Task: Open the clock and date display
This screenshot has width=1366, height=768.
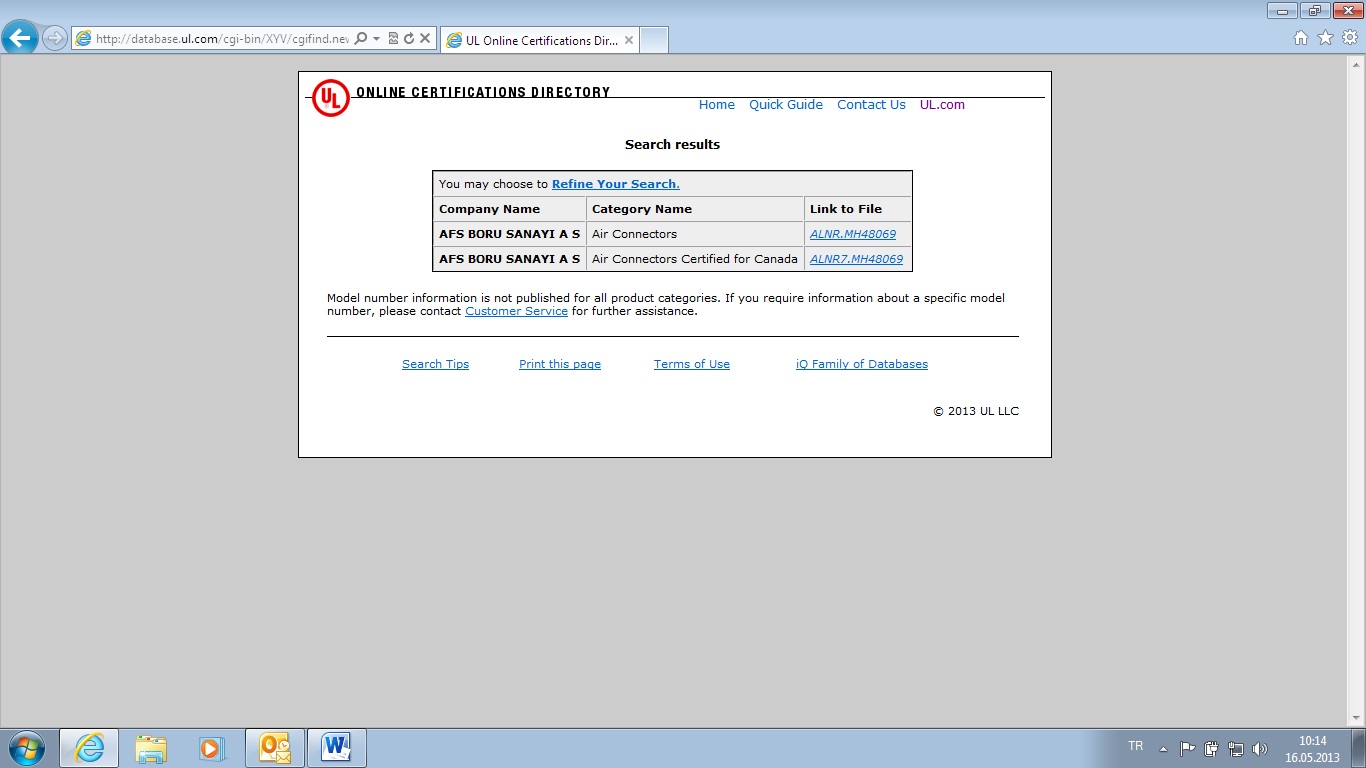Action: pos(1312,749)
